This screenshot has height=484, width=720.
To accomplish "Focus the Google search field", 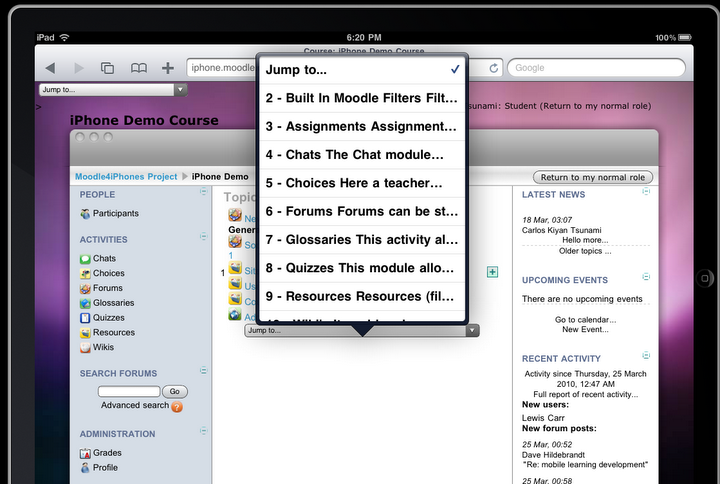I will 596,68.
